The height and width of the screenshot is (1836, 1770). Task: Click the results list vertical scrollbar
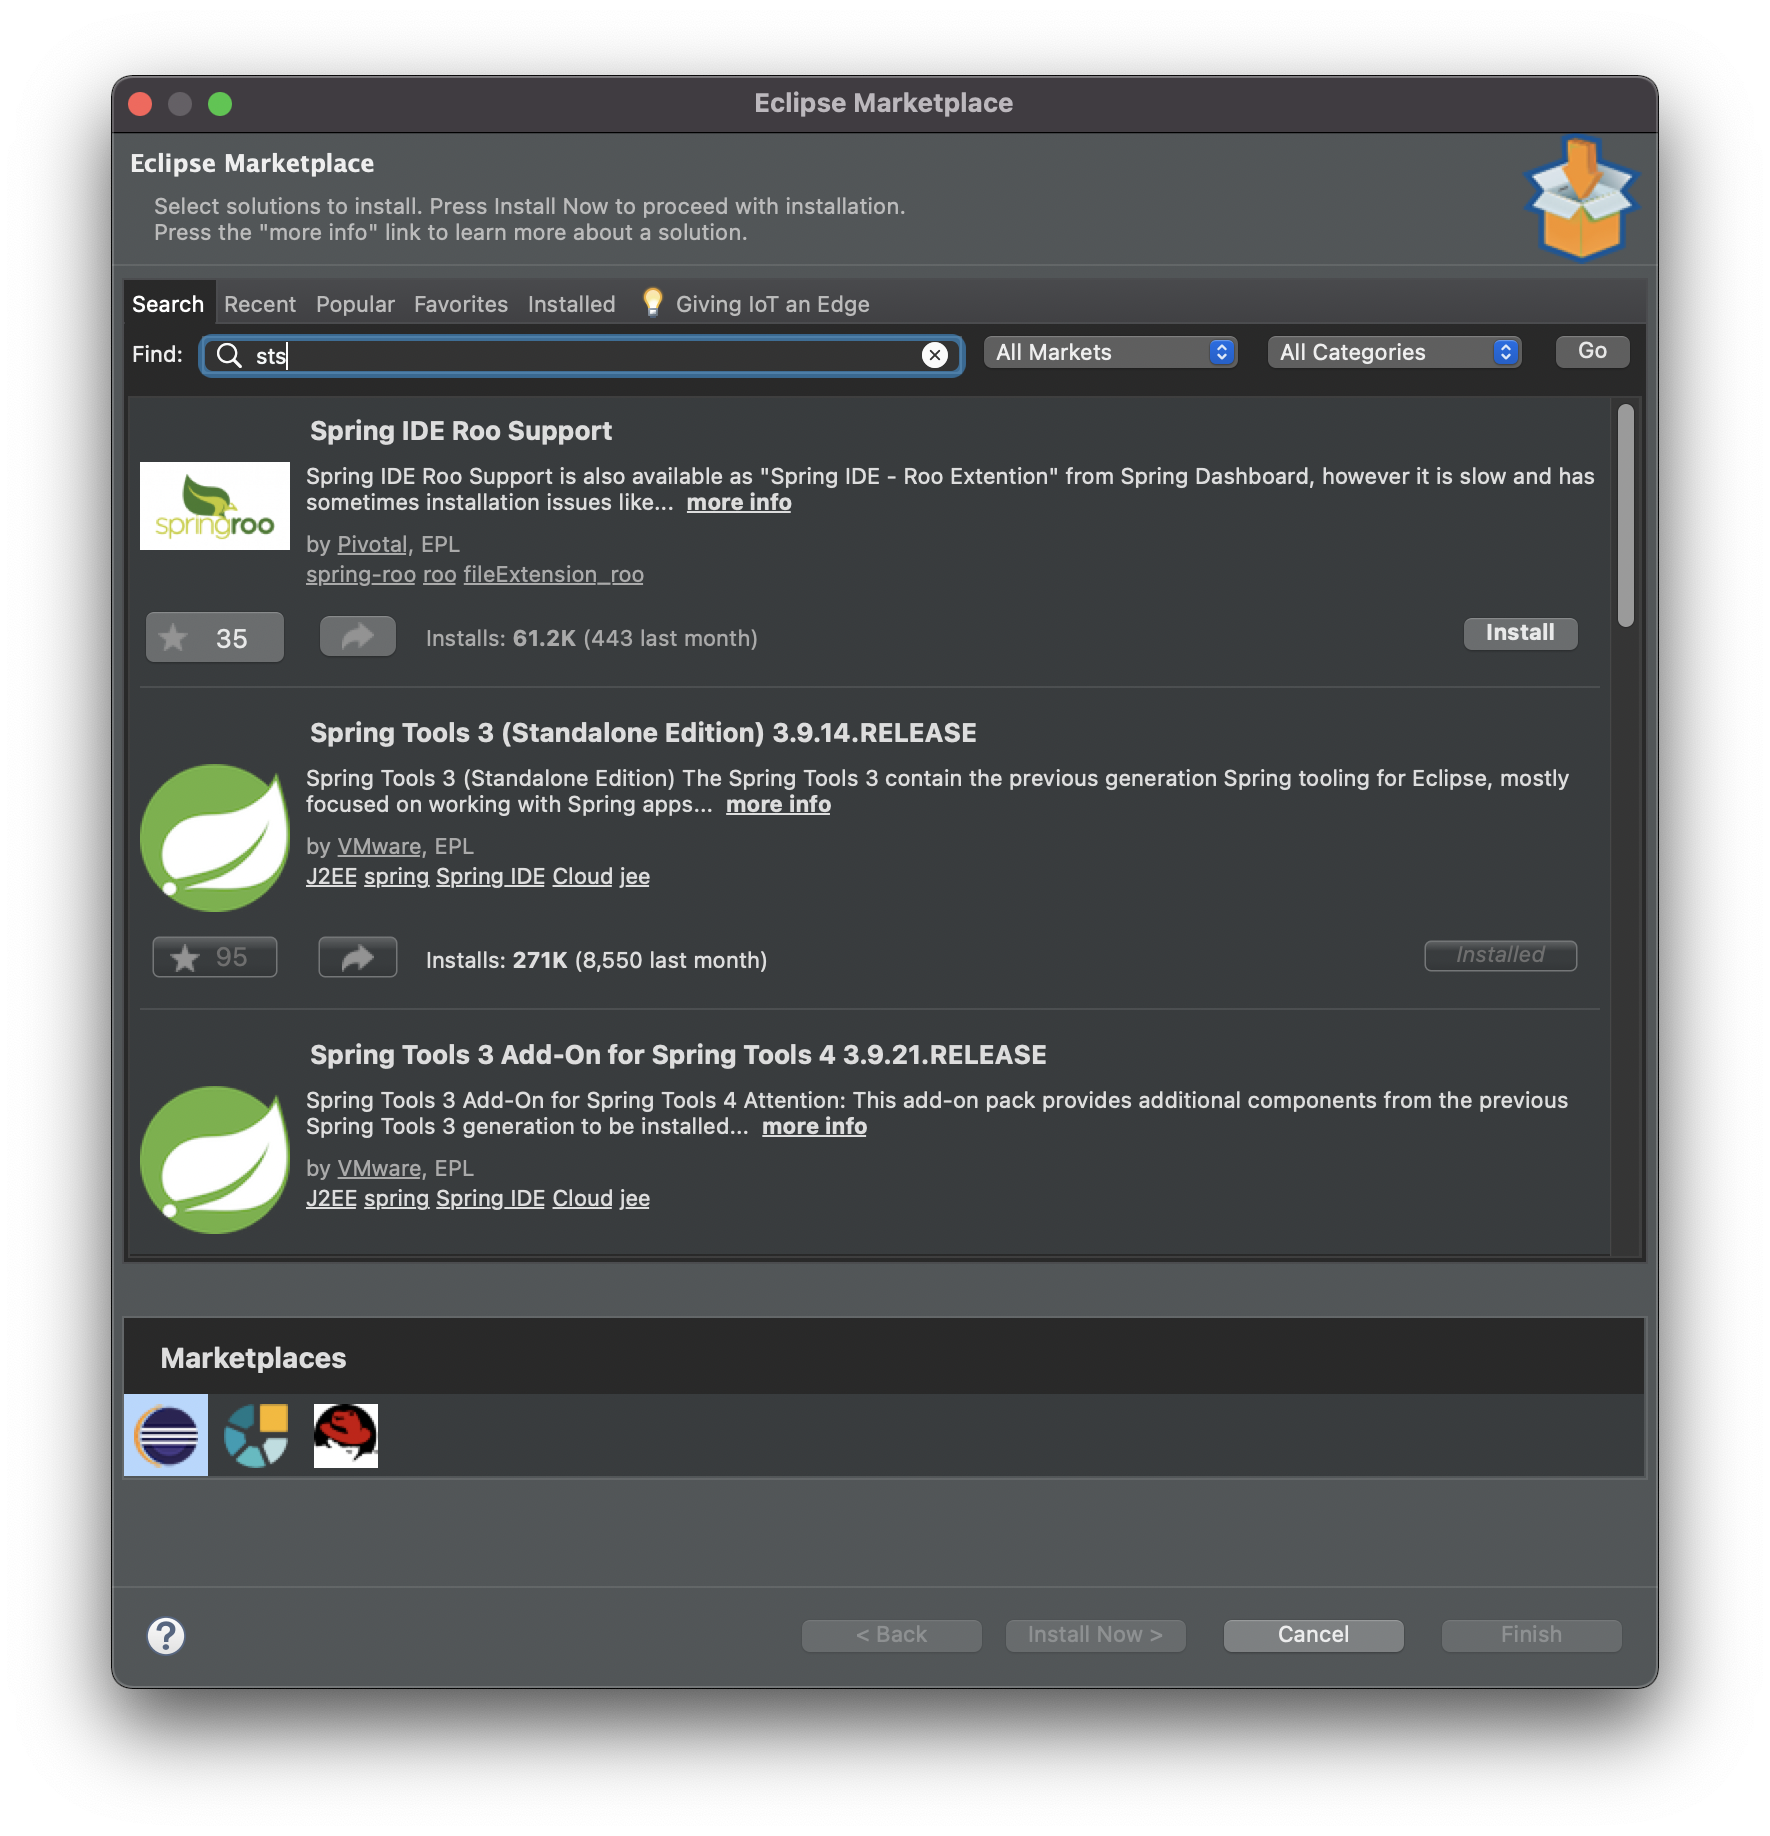(x=1626, y=516)
